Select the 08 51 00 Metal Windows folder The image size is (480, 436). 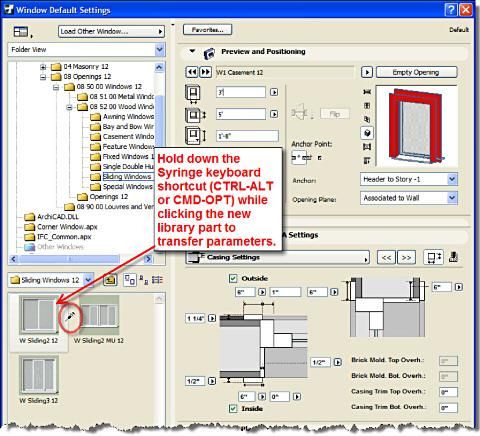coord(115,97)
